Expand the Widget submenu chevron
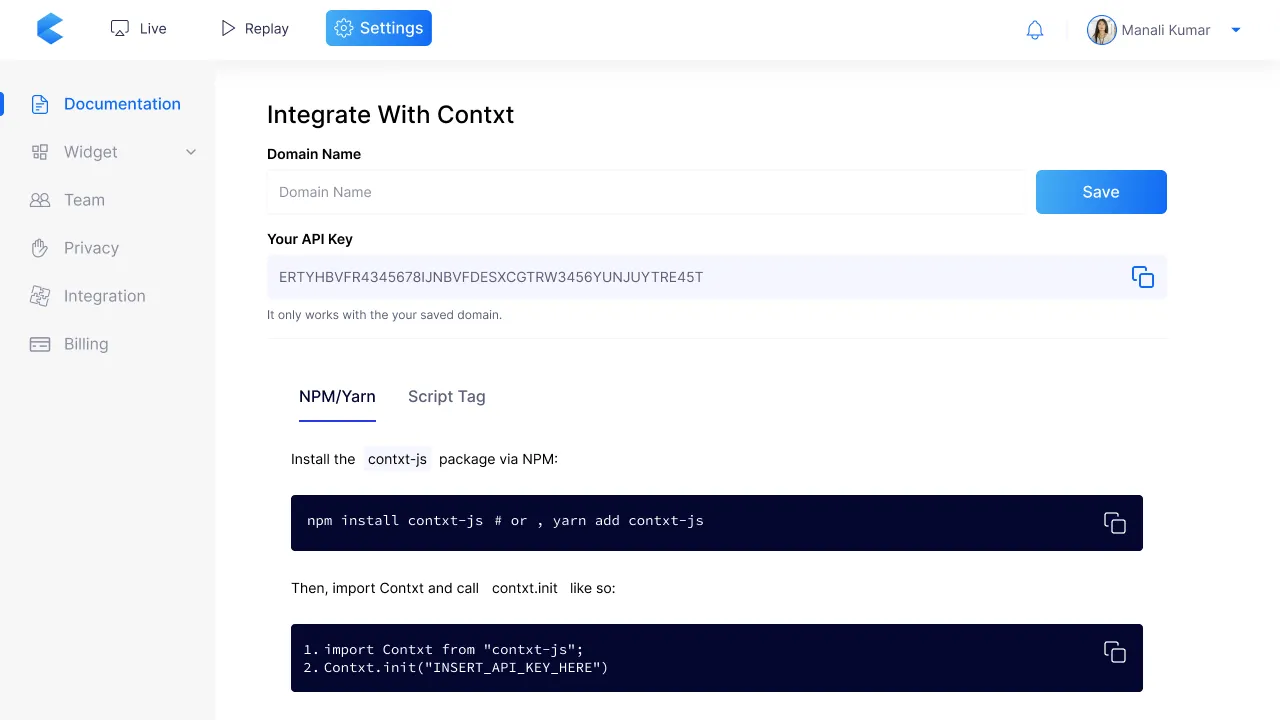 click(x=191, y=152)
